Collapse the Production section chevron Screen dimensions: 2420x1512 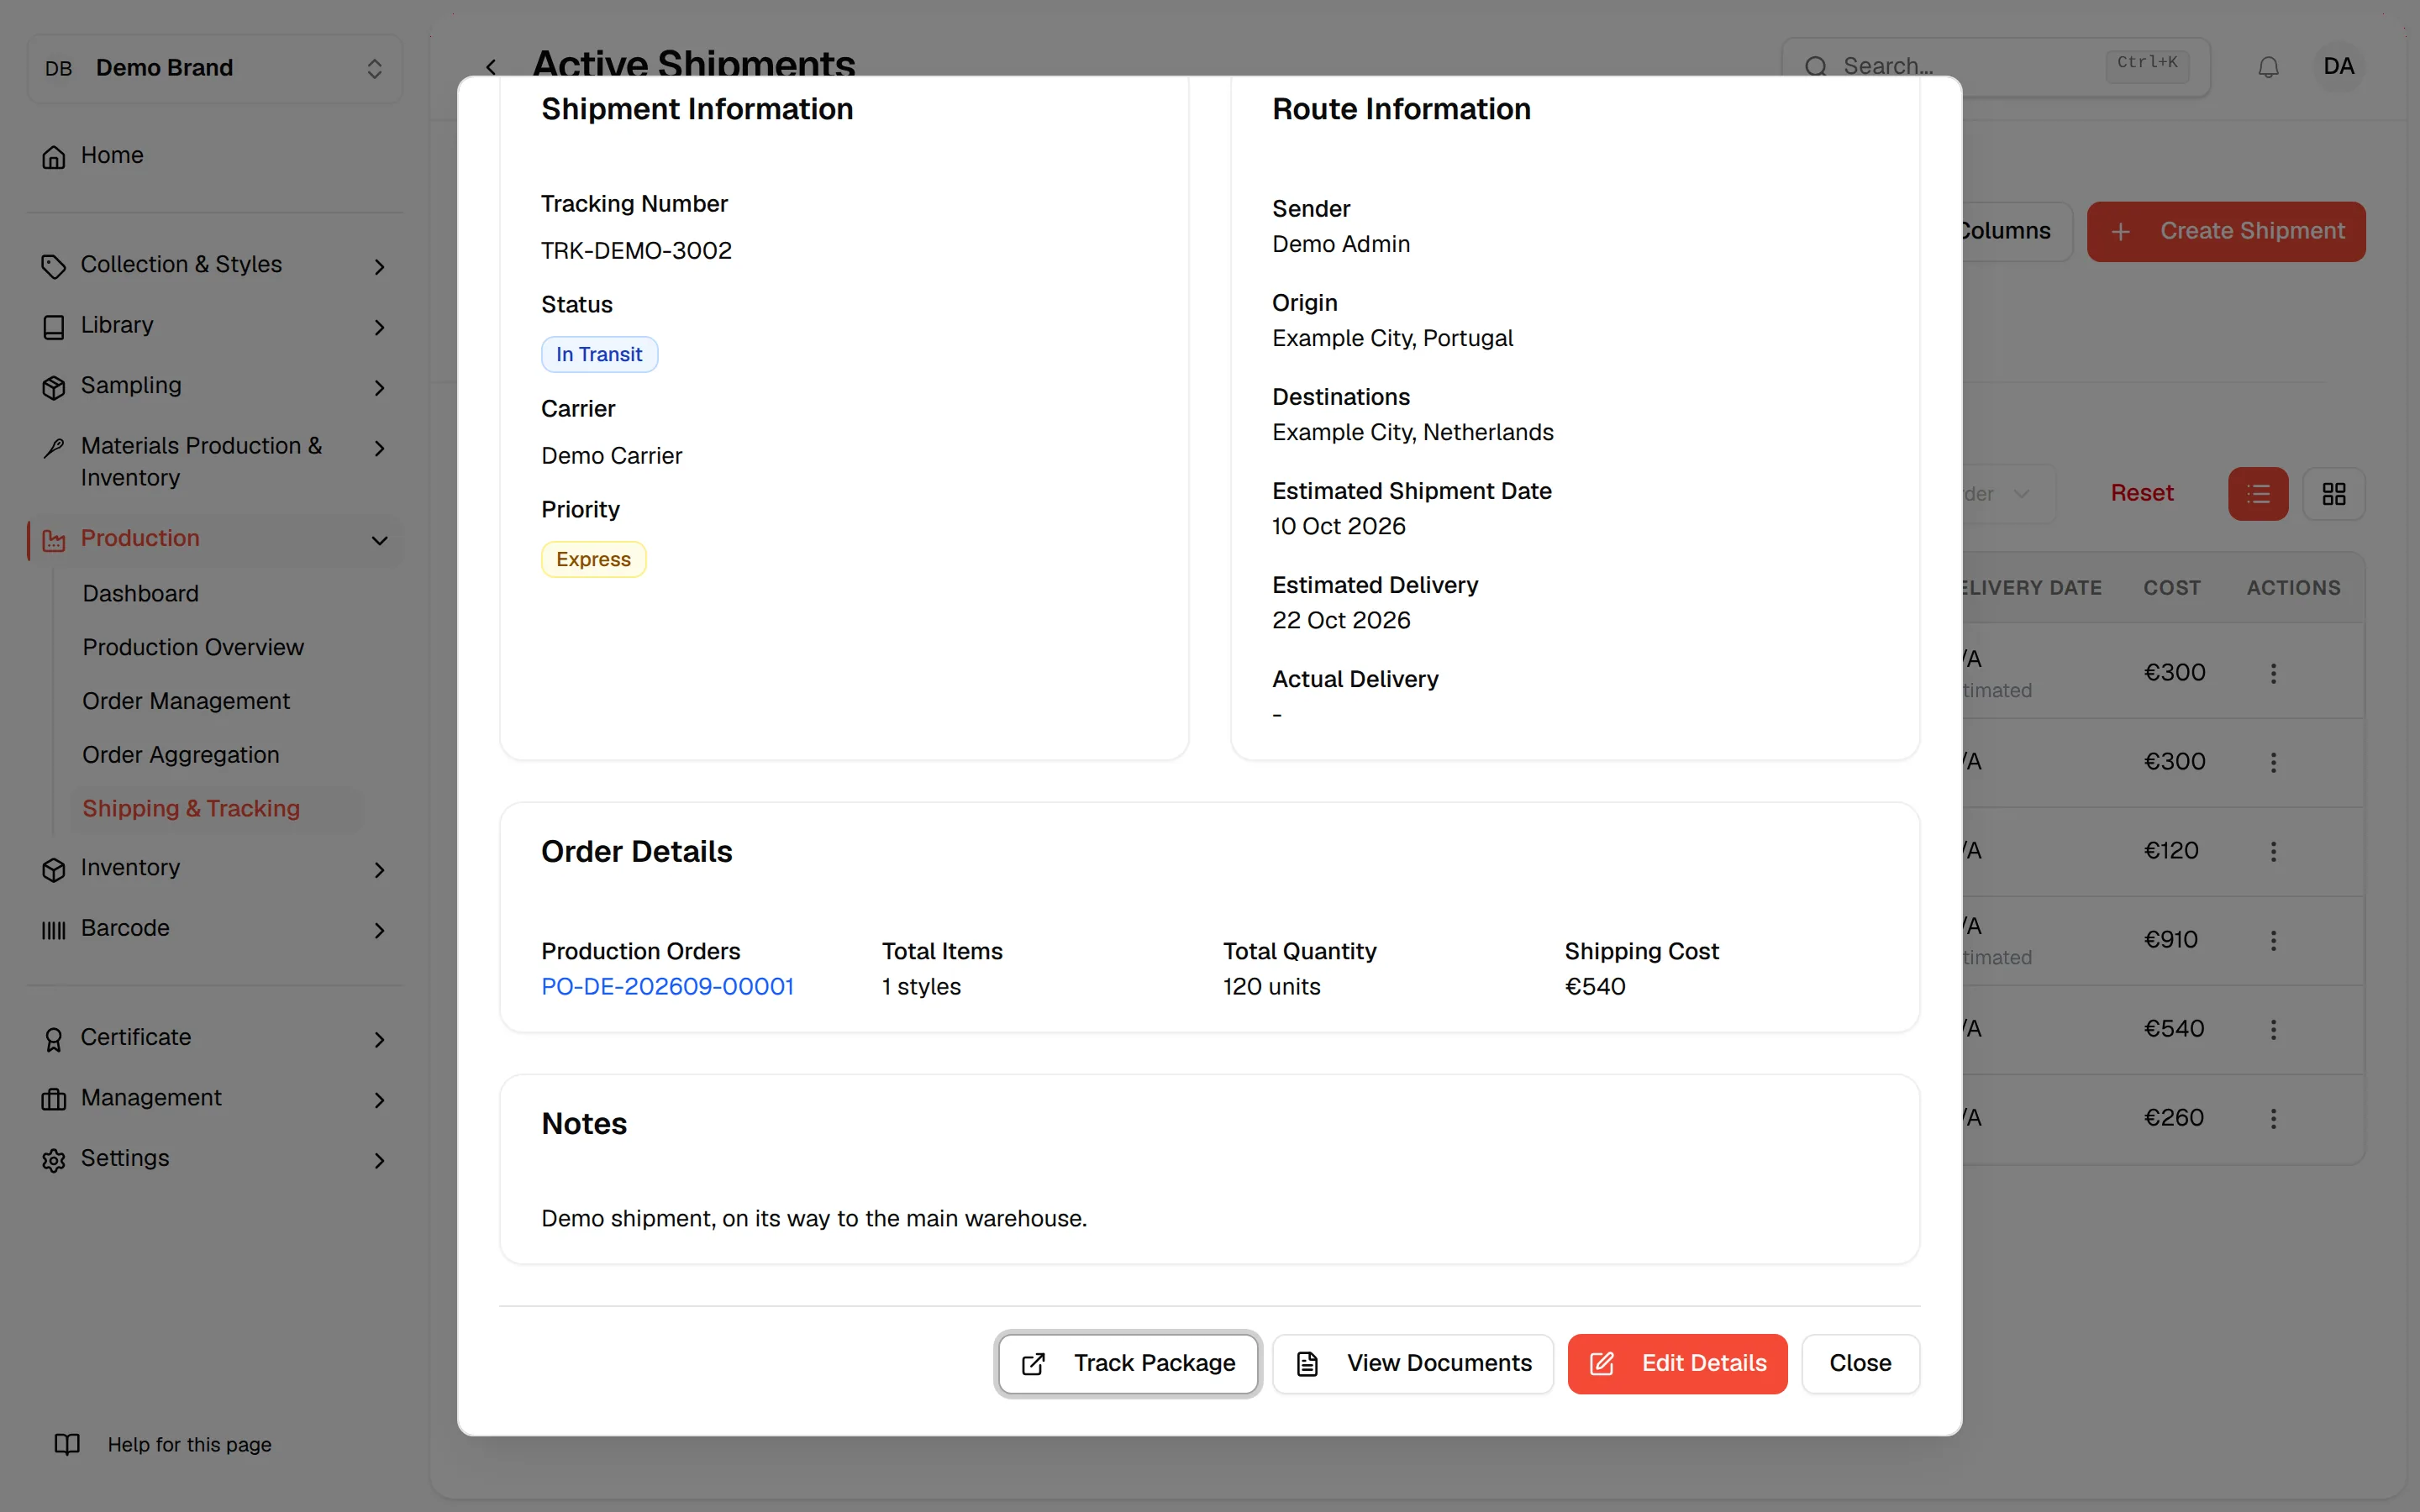pyautogui.click(x=379, y=540)
